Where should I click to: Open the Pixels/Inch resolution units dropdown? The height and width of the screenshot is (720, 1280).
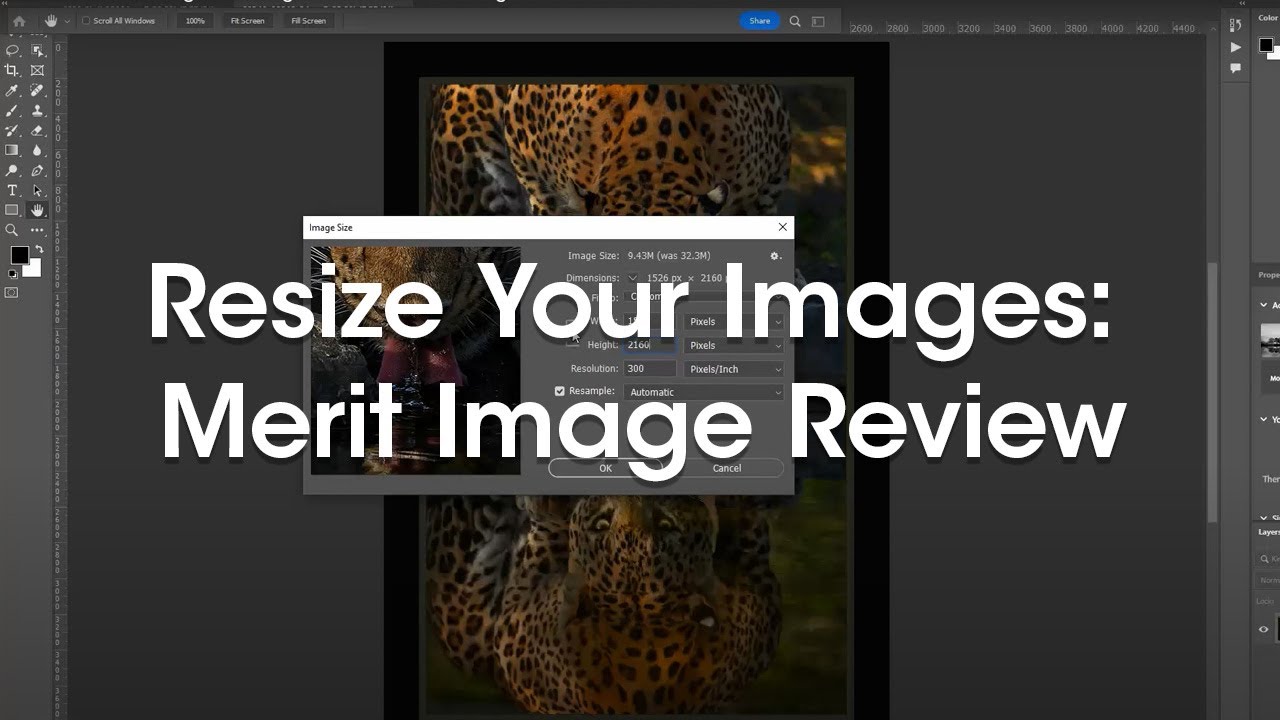pos(734,369)
